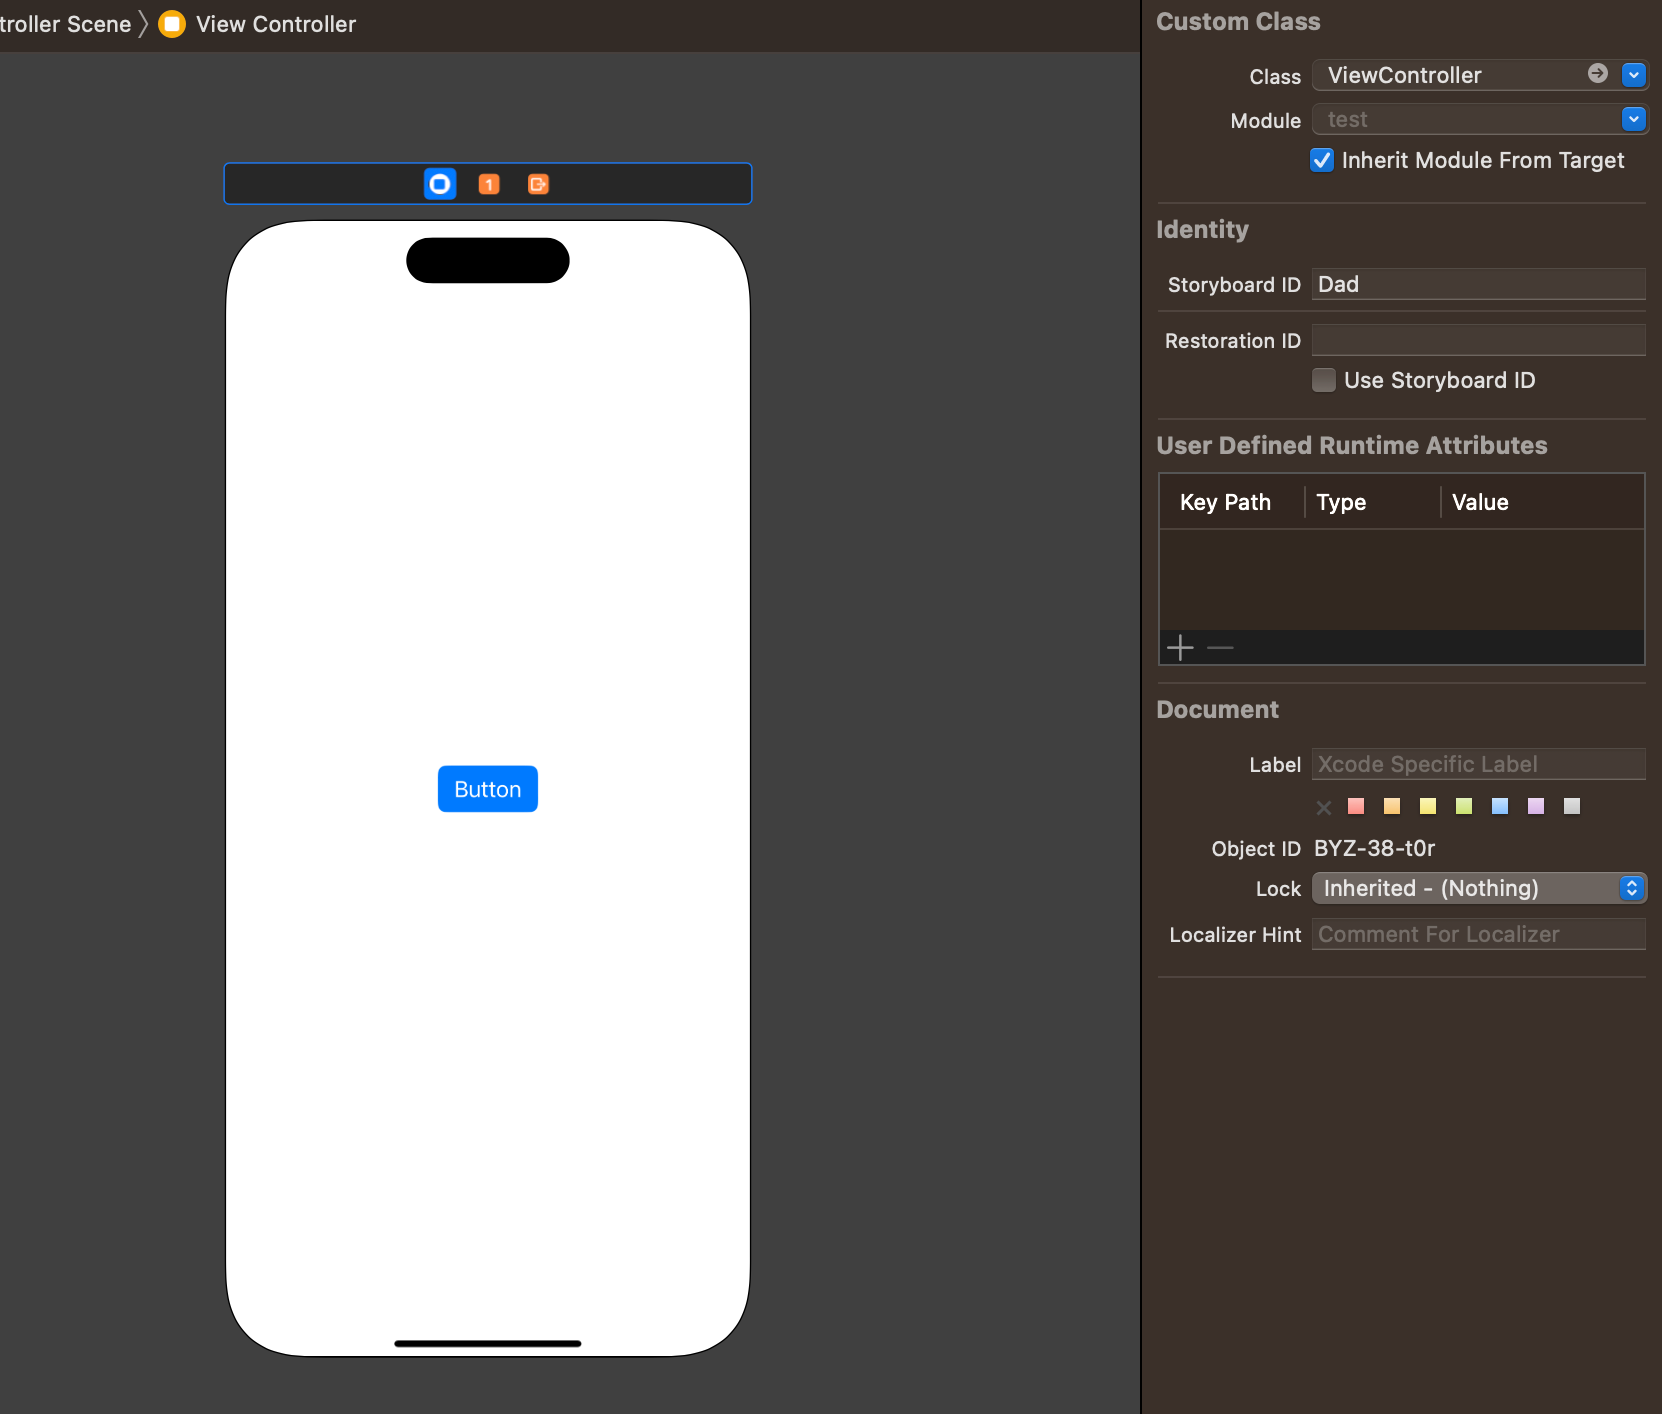1662x1414 pixels.
Task: Enable Use Storyboard ID checkbox
Action: (x=1324, y=380)
